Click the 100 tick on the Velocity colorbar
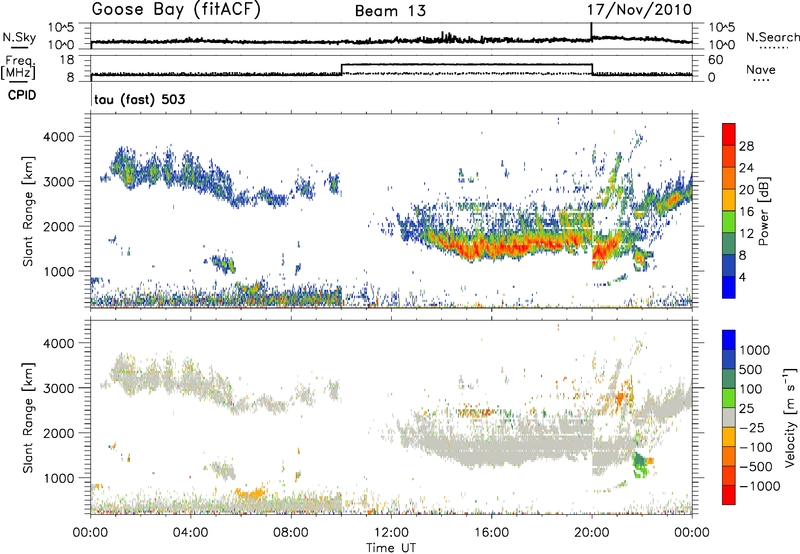 click(x=751, y=389)
